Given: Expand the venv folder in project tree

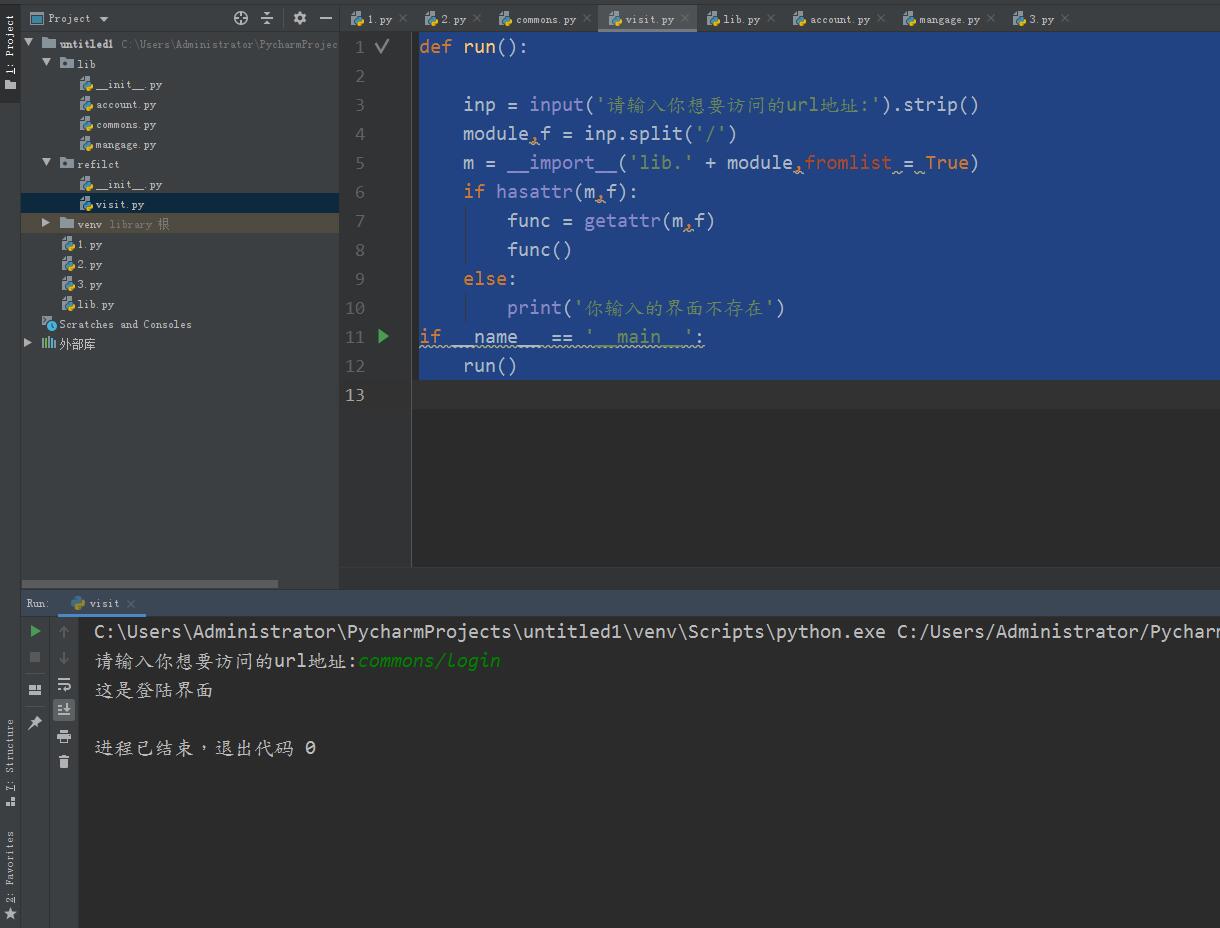Looking at the screenshot, I should [x=46, y=224].
